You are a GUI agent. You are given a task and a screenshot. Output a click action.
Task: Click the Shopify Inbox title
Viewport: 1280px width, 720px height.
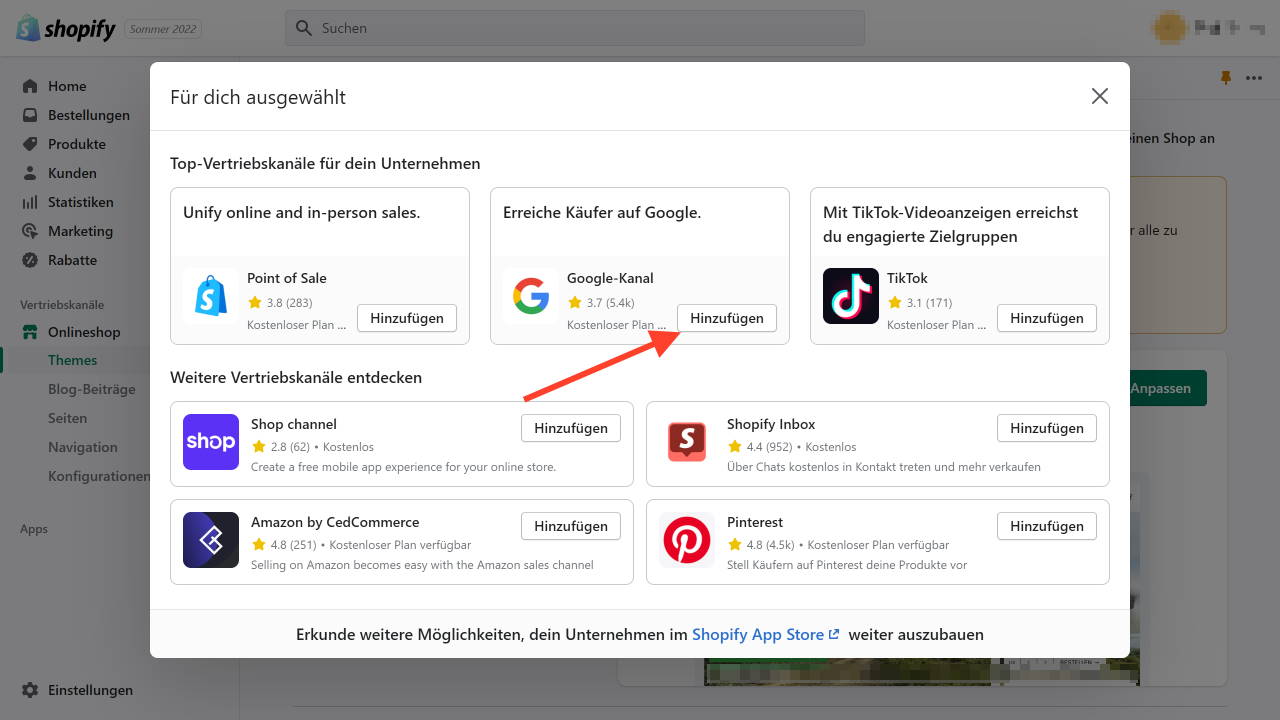771,424
